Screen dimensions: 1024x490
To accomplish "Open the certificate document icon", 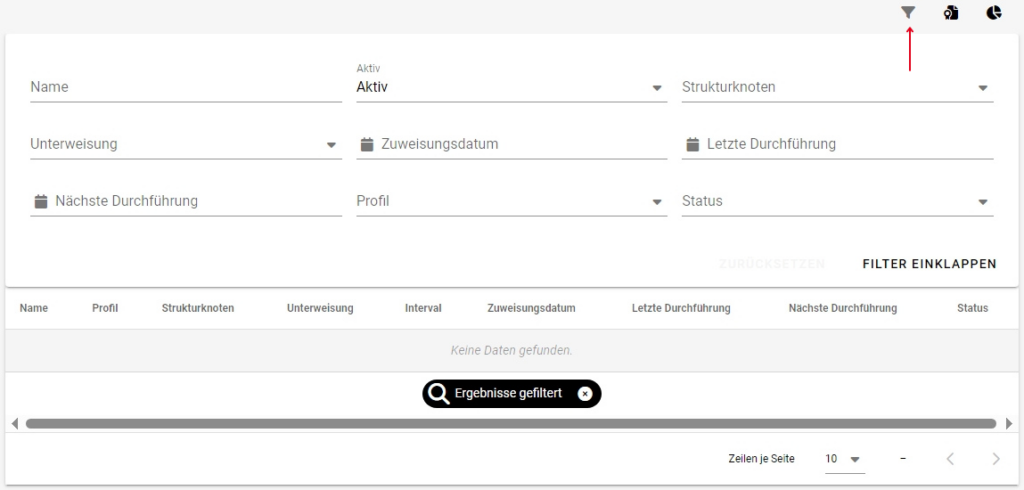I will pyautogui.click(x=951, y=13).
